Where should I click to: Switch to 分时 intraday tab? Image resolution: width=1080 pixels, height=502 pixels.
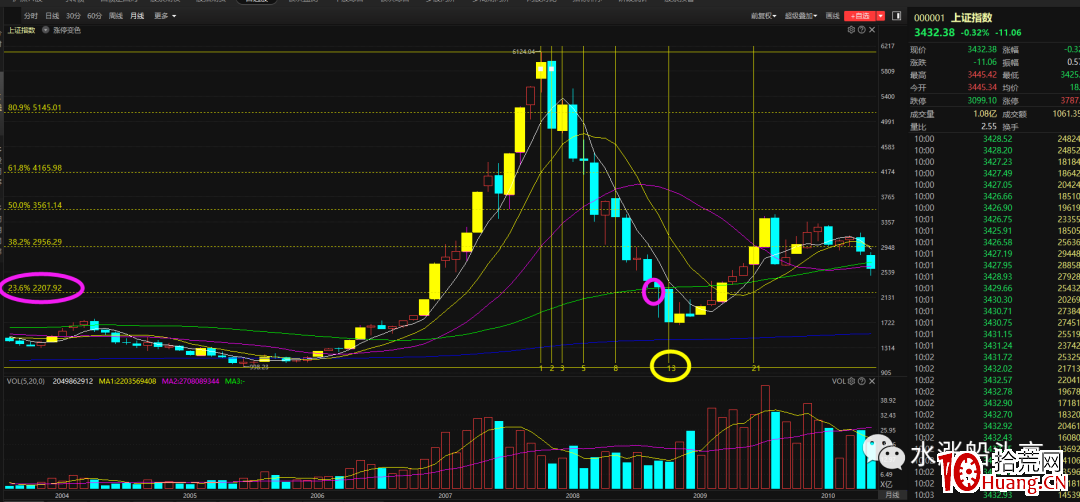pyautogui.click(x=30, y=16)
